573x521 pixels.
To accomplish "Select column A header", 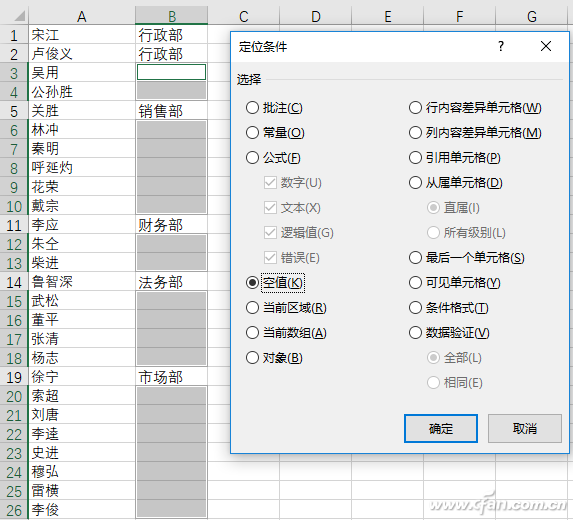I will (82, 16).
